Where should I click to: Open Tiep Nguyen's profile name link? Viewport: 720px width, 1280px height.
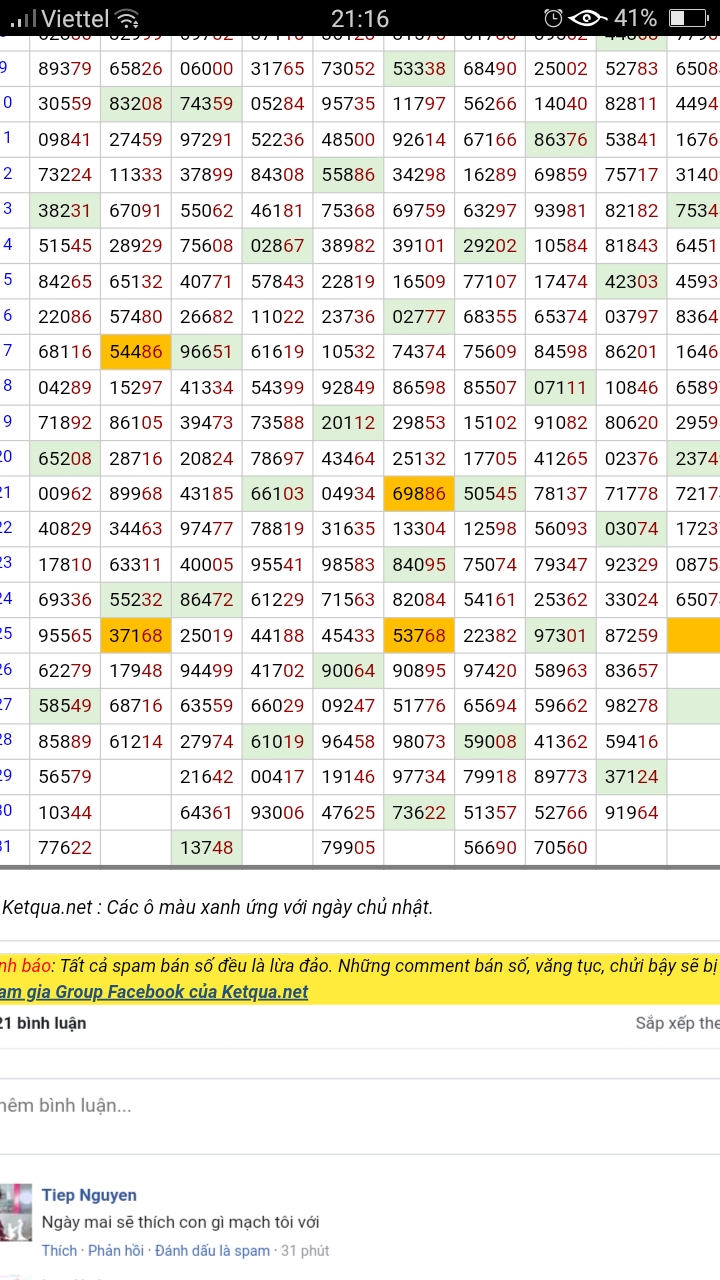(89, 1195)
